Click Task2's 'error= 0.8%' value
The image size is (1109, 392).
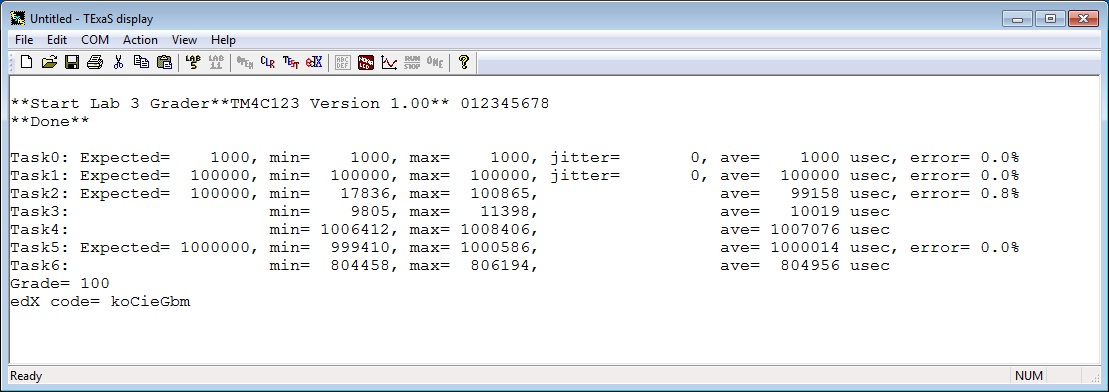[x=965, y=193]
